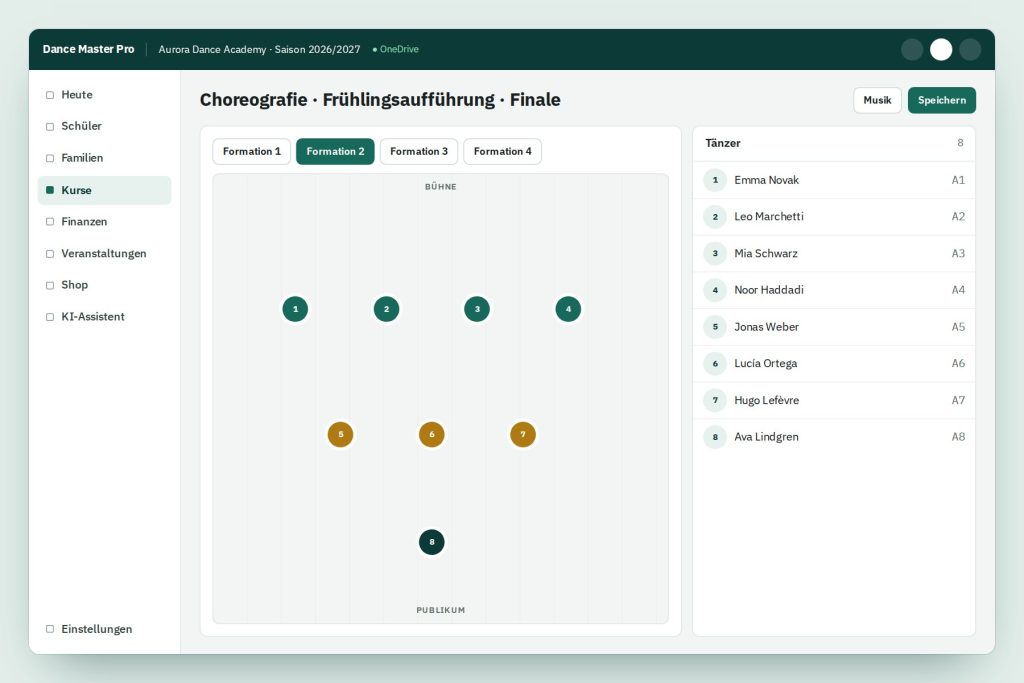1024x683 pixels.
Task: Click the first dark circle in the header
Action: [x=912, y=50]
